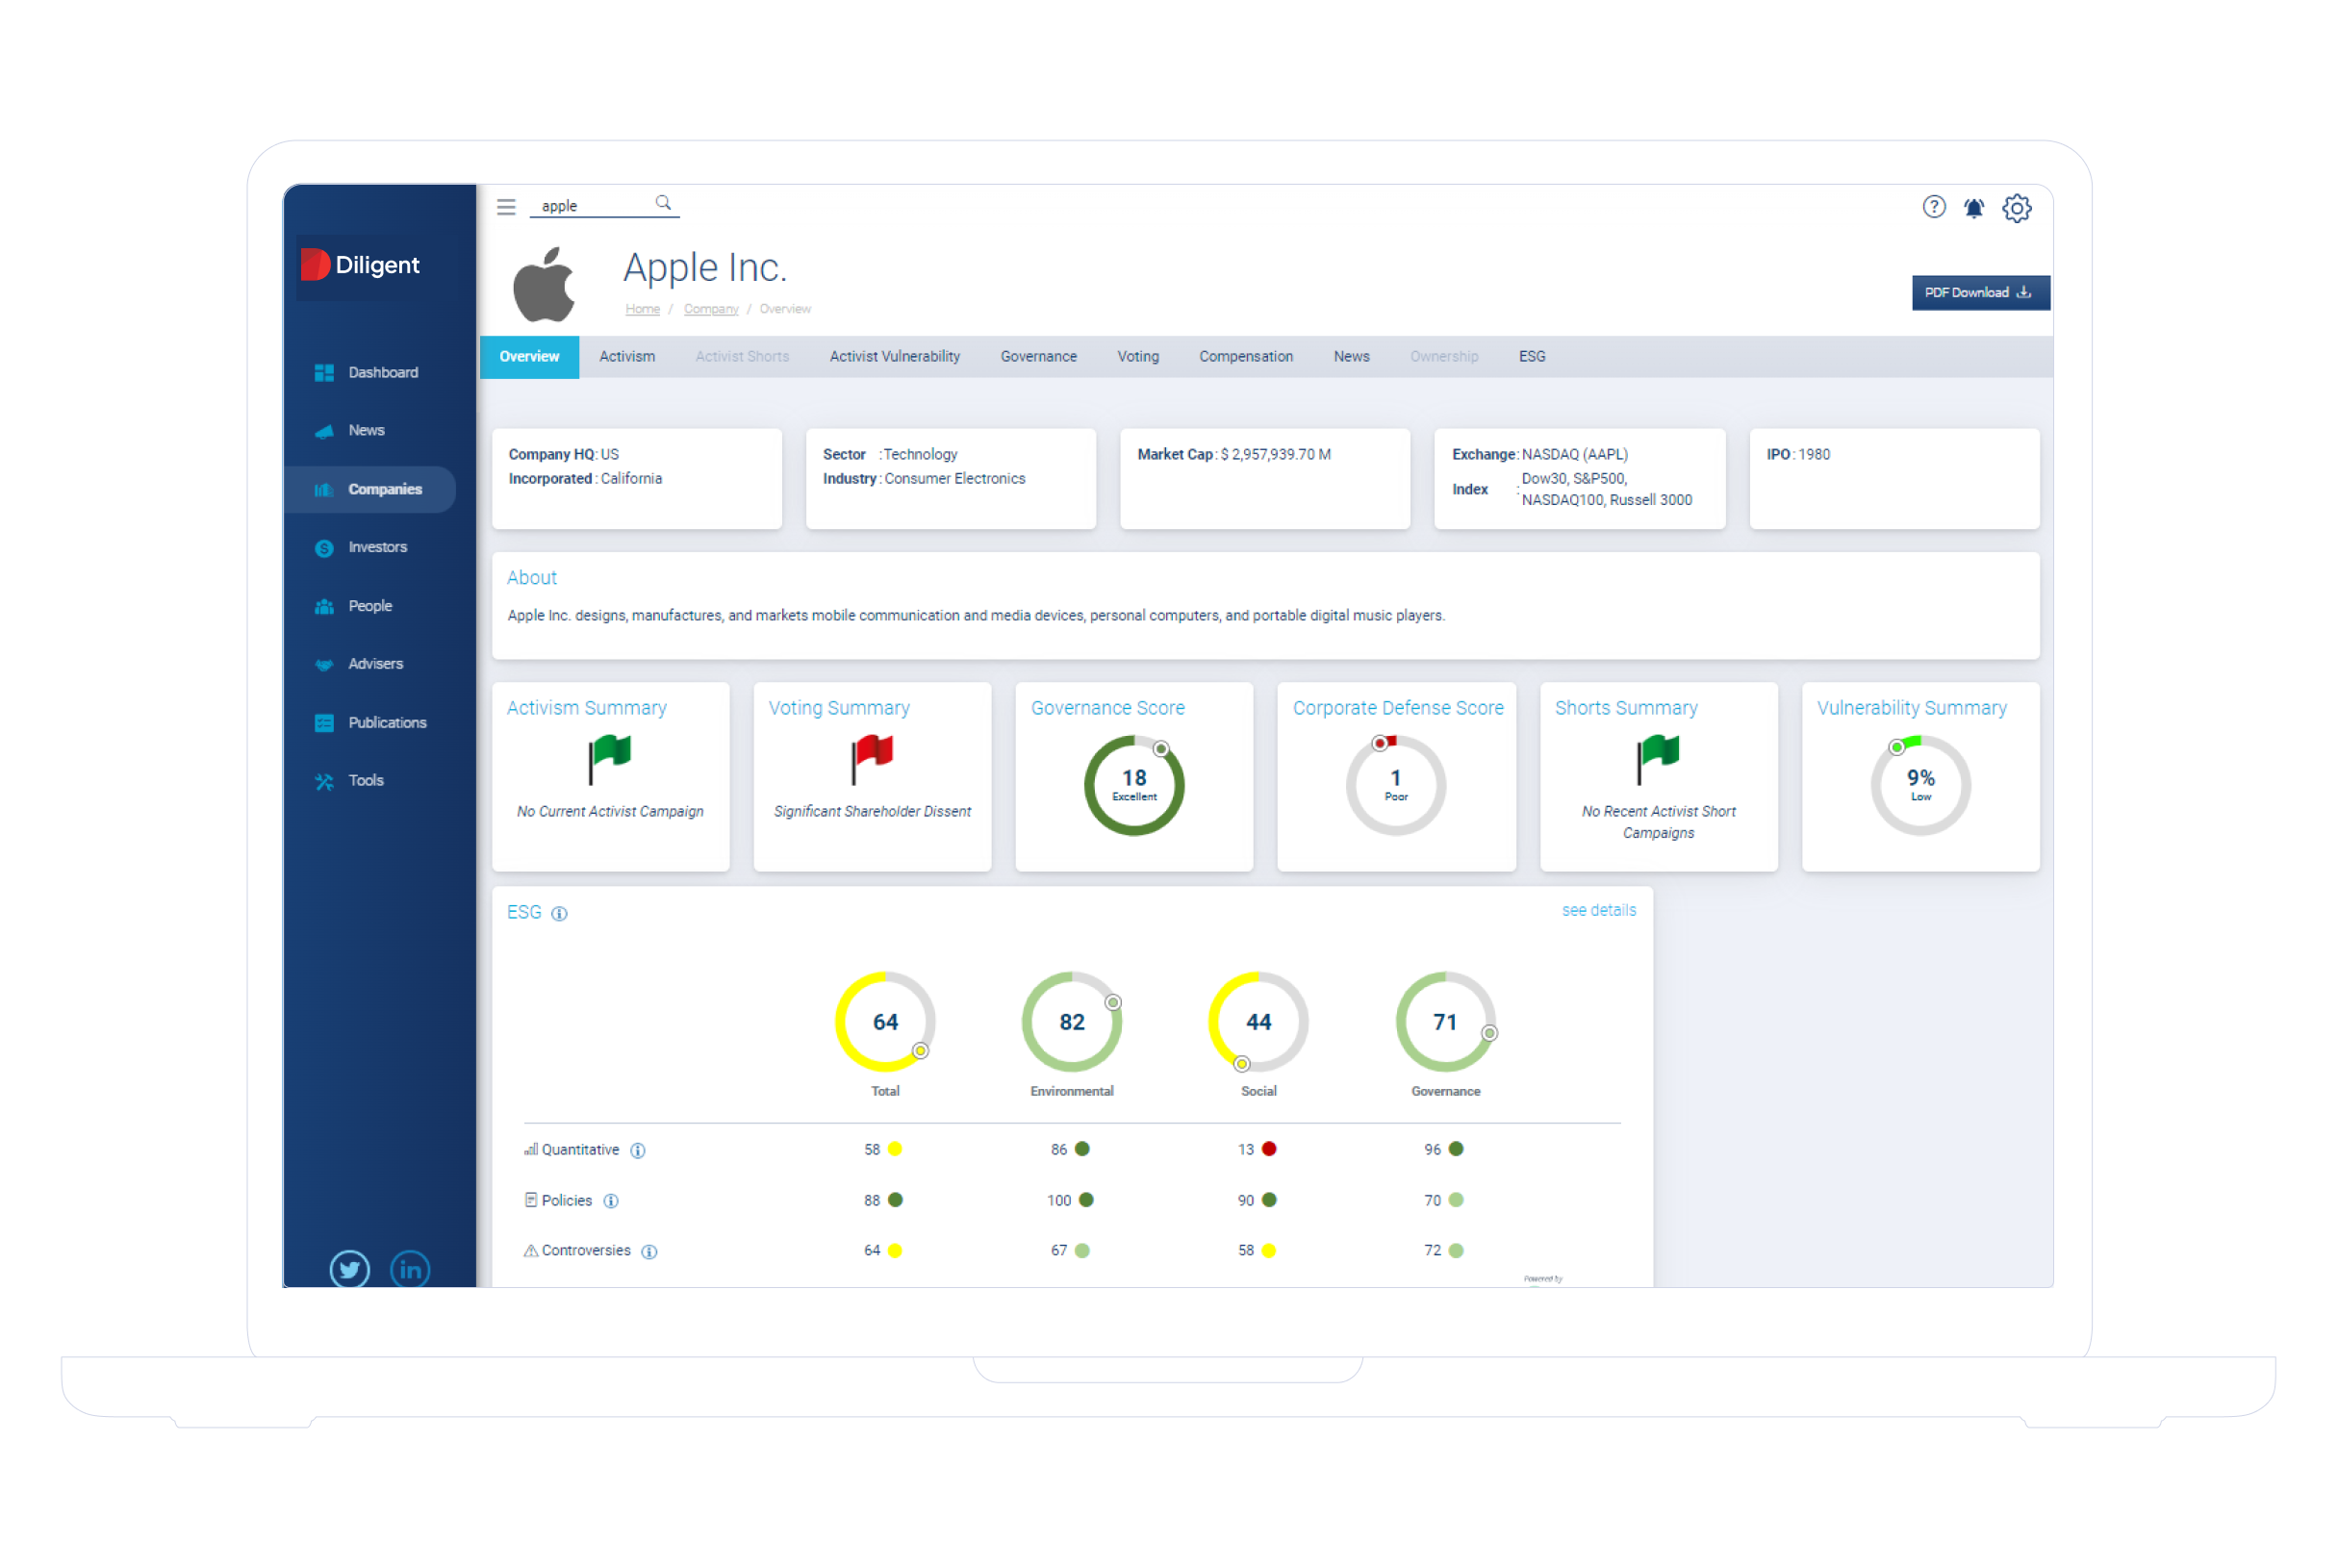Click the NASDAQ (AAPL) exchange value
This screenshot has width=2338, height=1568.
pyautogui.click(x=1574, y=455)
